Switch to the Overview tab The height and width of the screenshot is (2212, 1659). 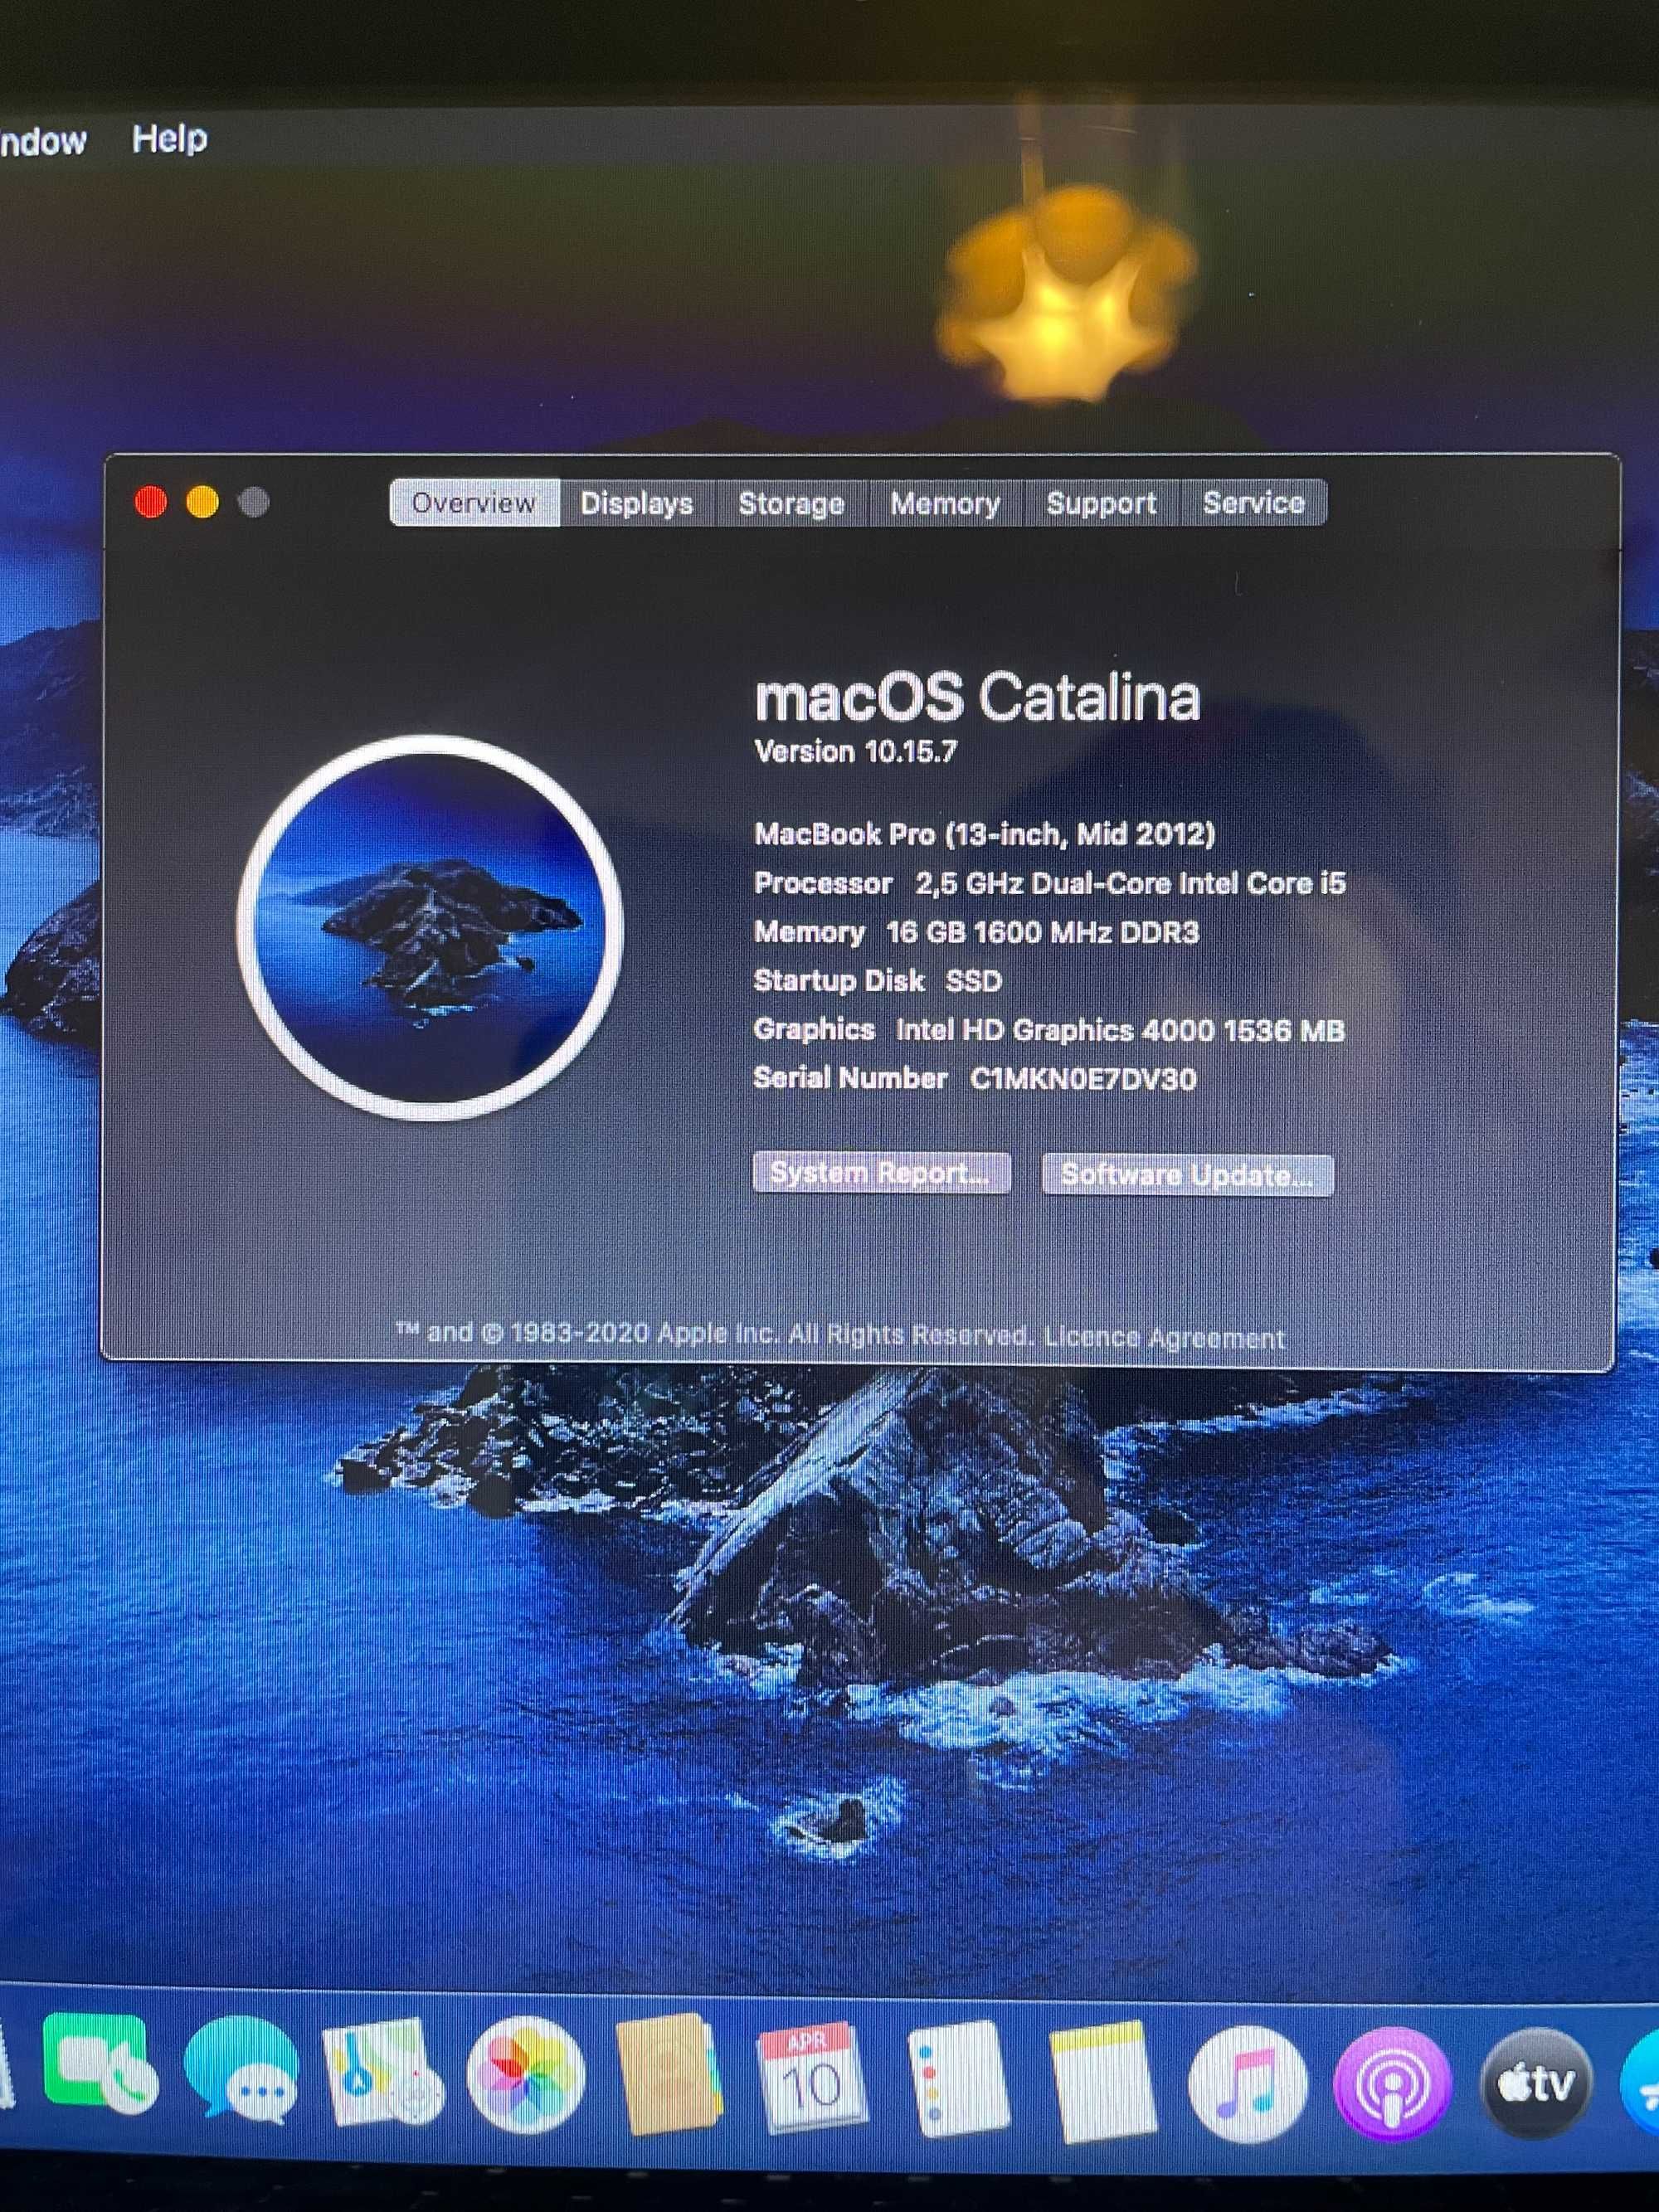474,502
